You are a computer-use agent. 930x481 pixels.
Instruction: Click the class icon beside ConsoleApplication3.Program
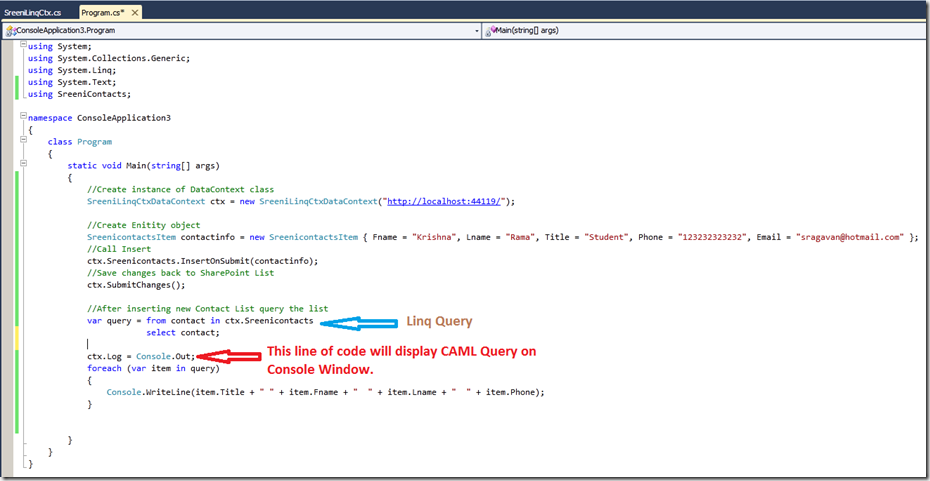tap(11, 30)
